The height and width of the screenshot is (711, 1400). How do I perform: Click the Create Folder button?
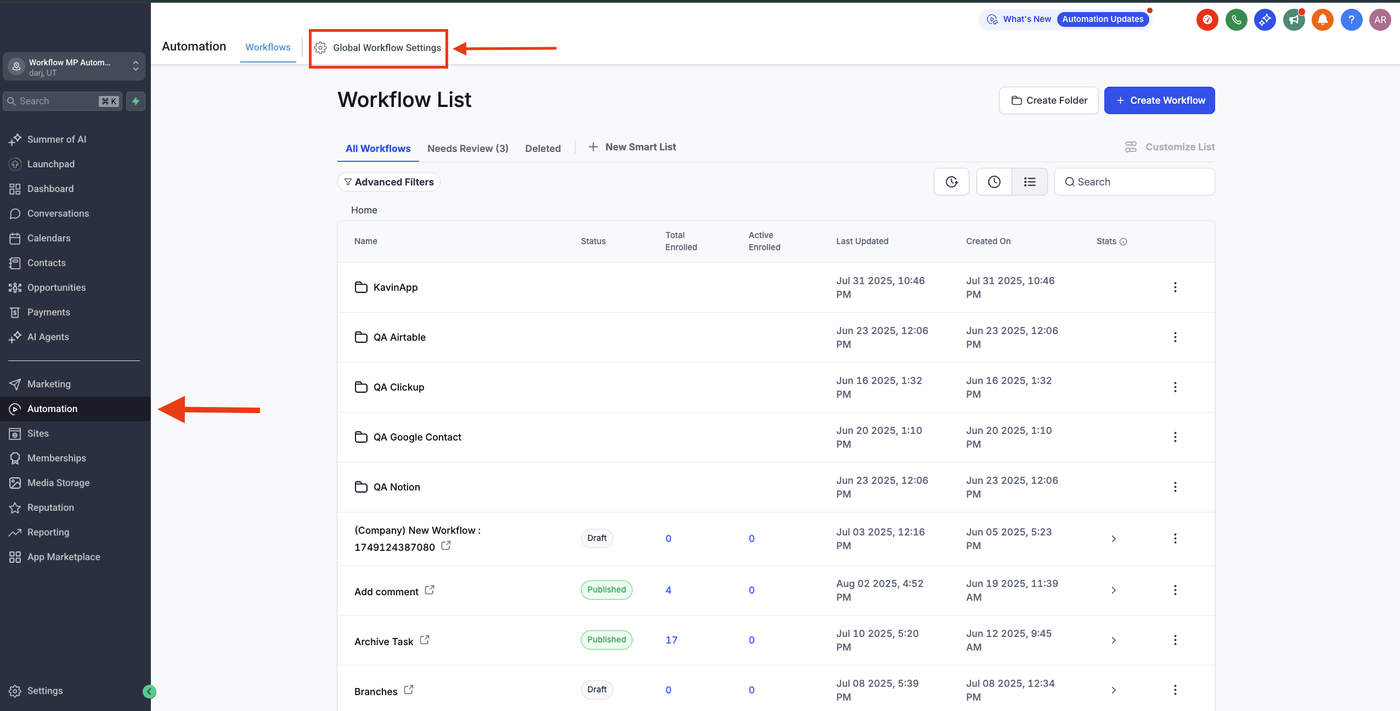1048,100
